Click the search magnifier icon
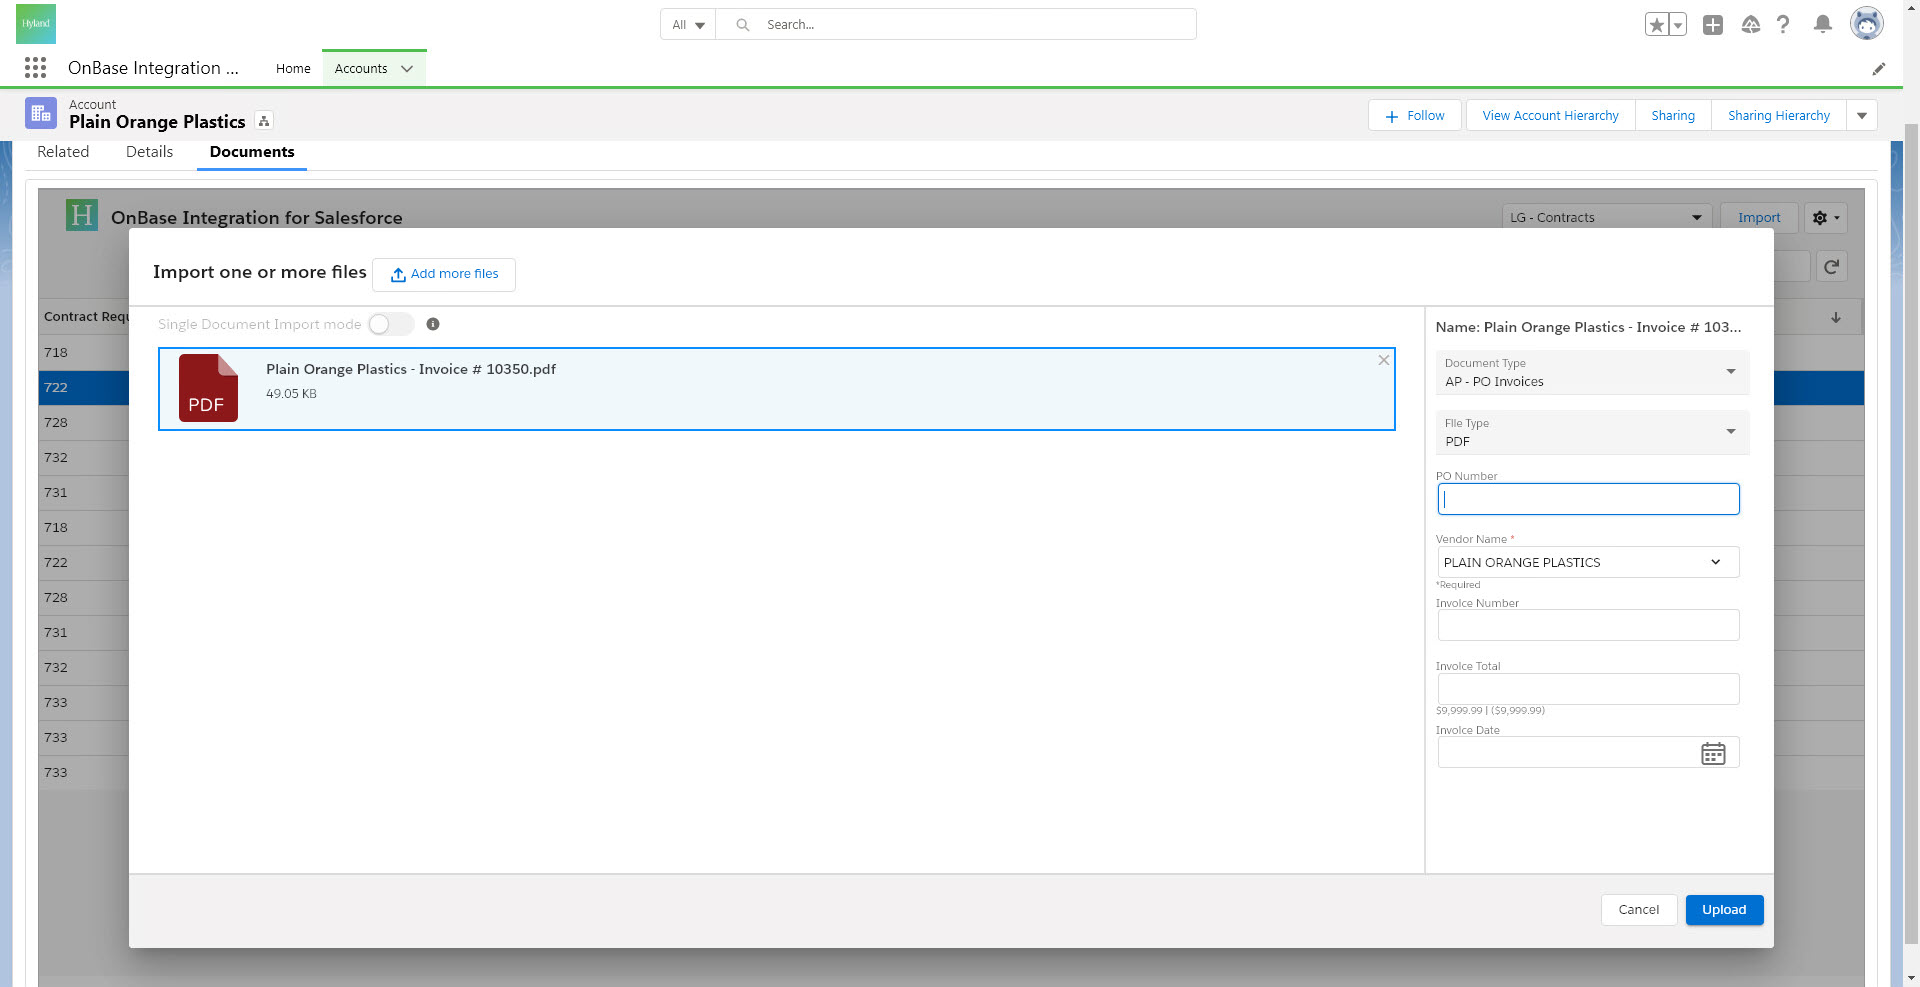 coord(743,25)
